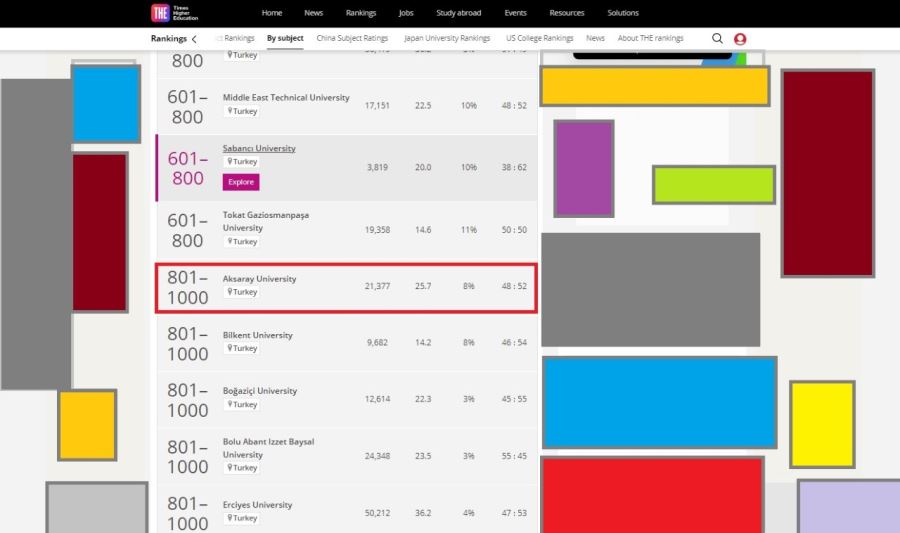The height and width of the screenshot is (533, 900).
Task: Click the Bilkent University name
Action: [257, 335]
